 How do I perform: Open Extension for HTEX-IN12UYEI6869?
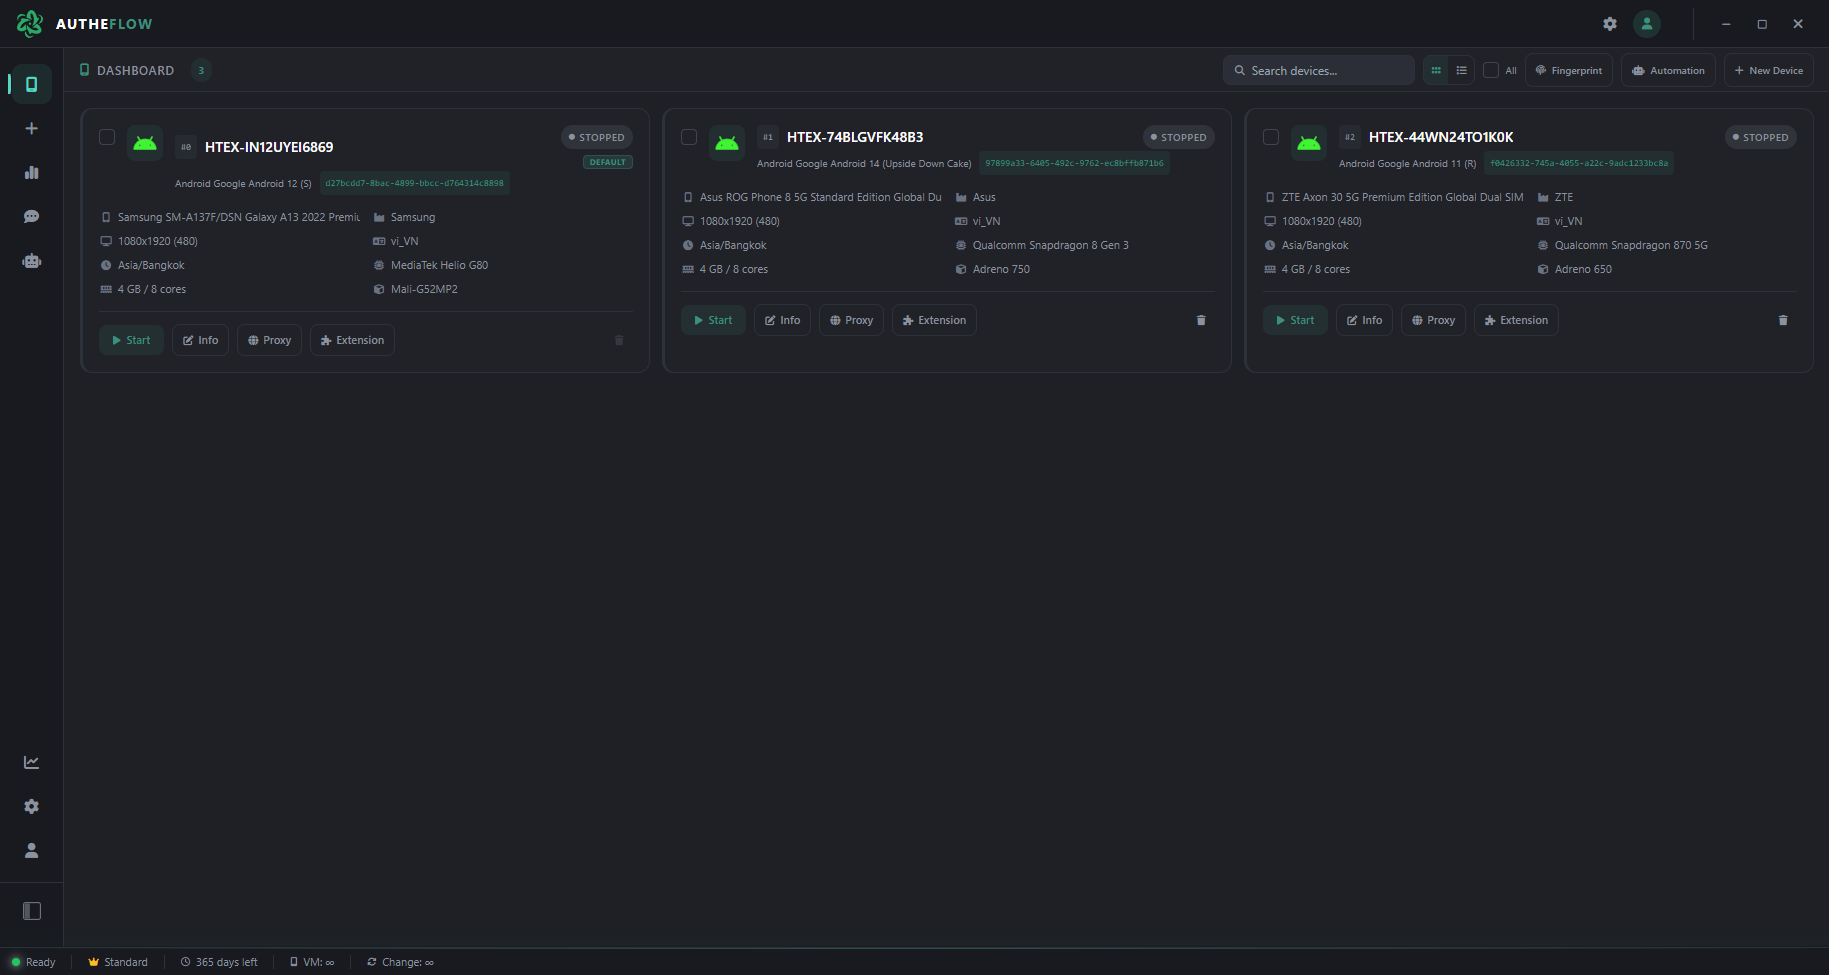352,340
